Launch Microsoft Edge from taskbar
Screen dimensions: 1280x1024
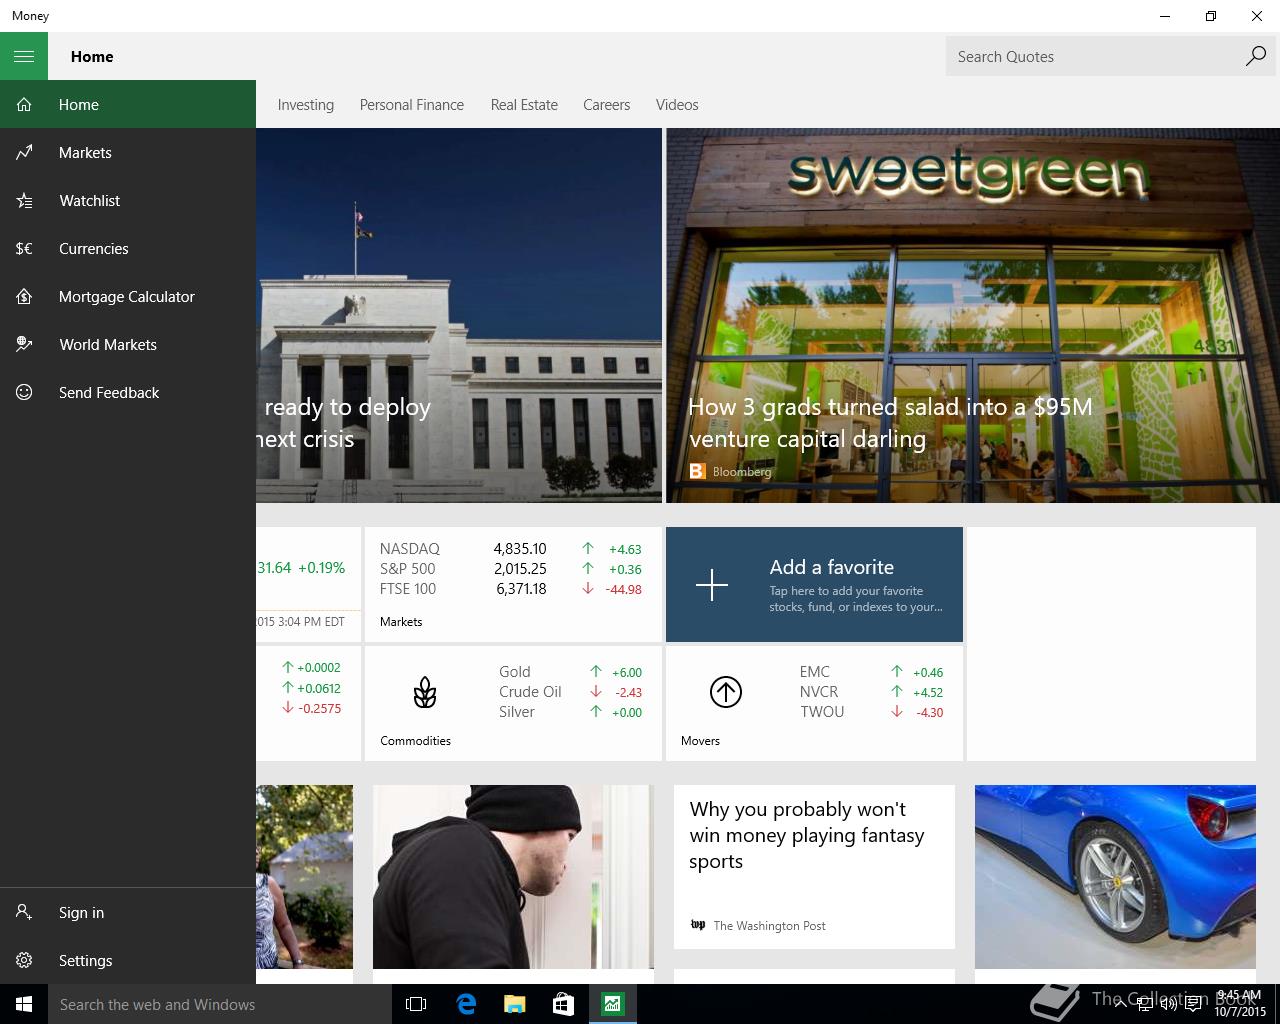point(465,1004)
